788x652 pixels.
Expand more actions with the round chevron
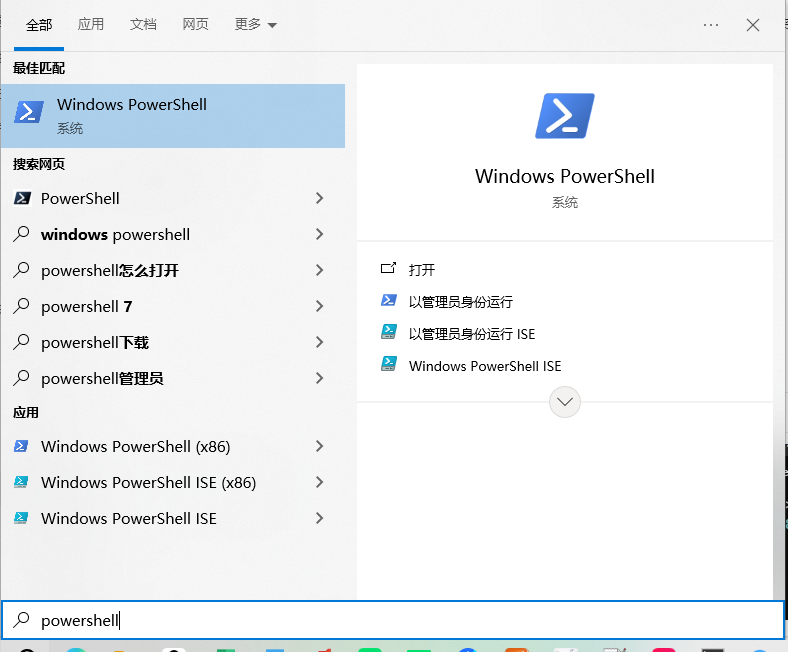[564, 402]
